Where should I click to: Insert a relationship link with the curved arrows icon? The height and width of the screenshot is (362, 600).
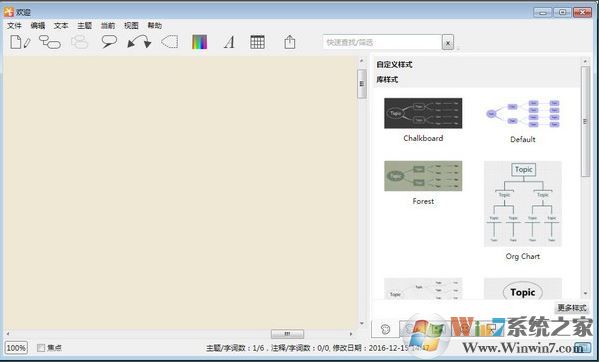click(139, 42)
